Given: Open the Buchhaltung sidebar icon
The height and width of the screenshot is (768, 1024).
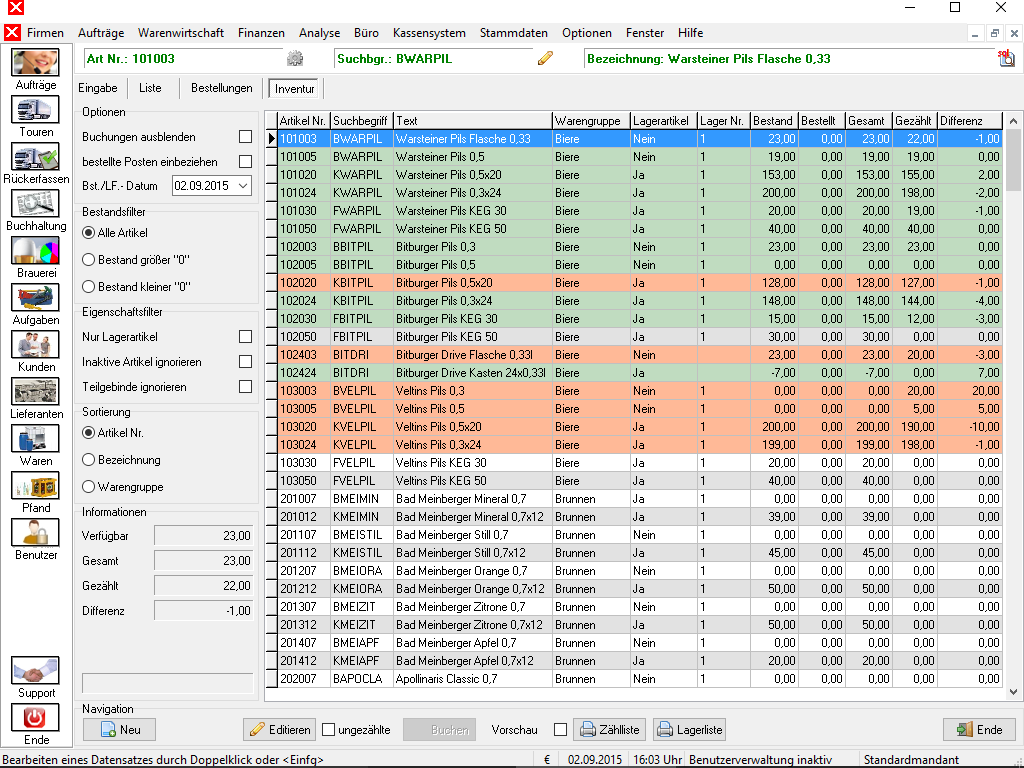Looking at the screenshot, I should pyautogui.click(x=35, y=204).
